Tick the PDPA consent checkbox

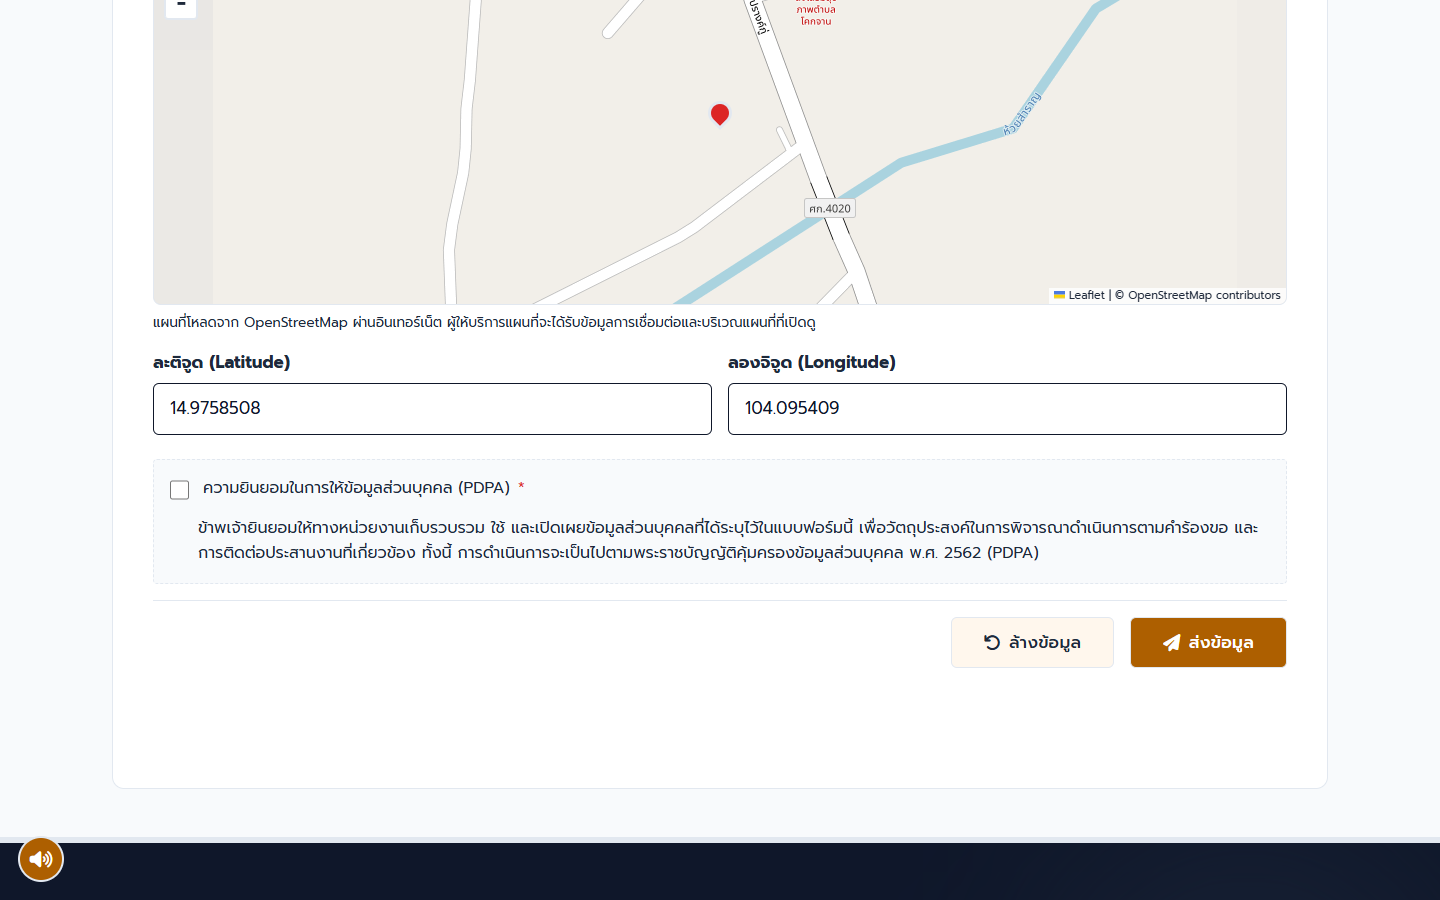click(x=179, y=489)
